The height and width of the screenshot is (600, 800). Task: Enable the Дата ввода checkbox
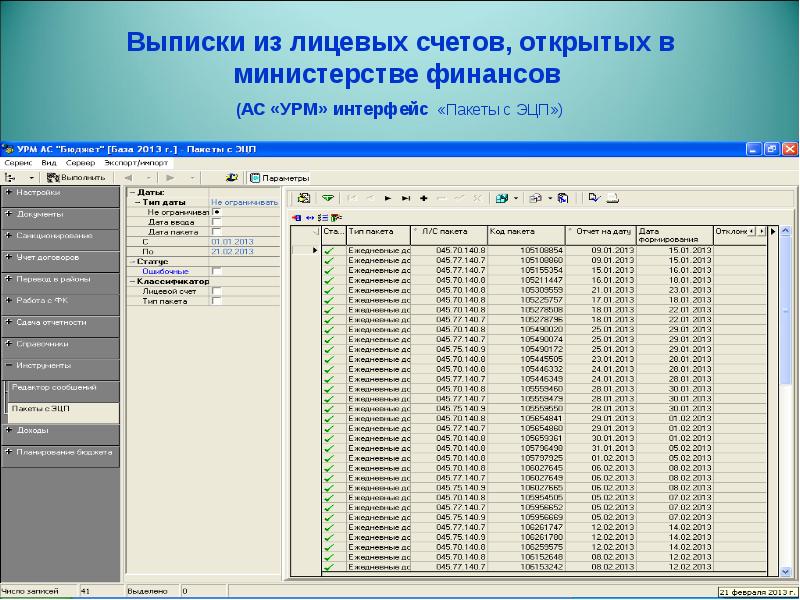[217, 222]
